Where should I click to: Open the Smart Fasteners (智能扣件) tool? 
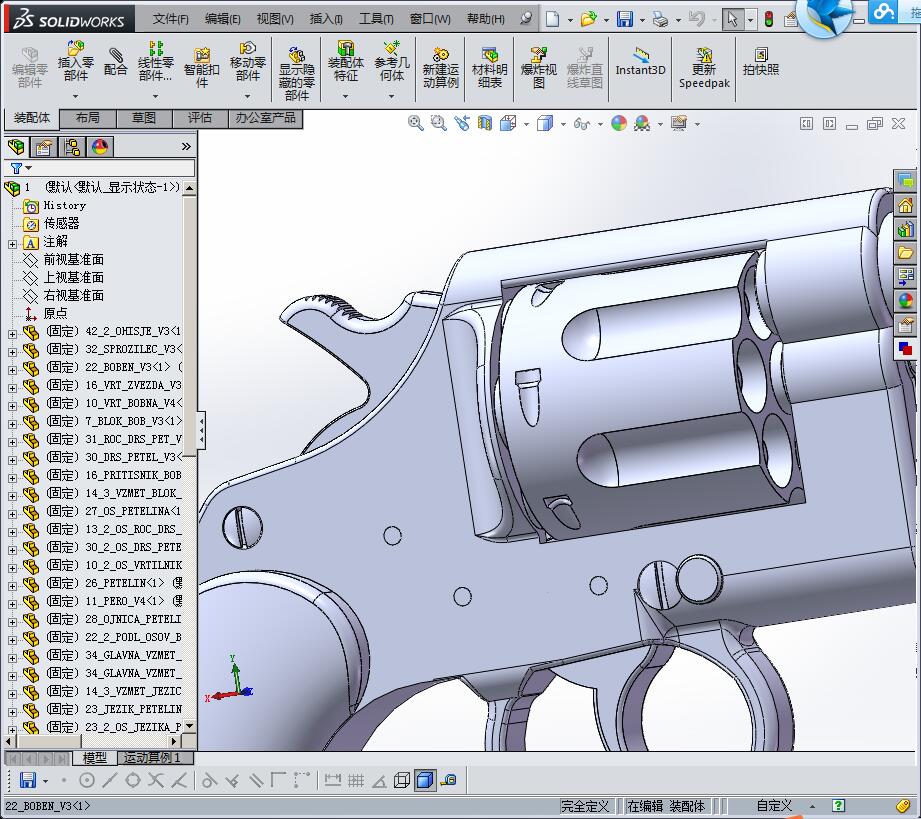point(202,60)
